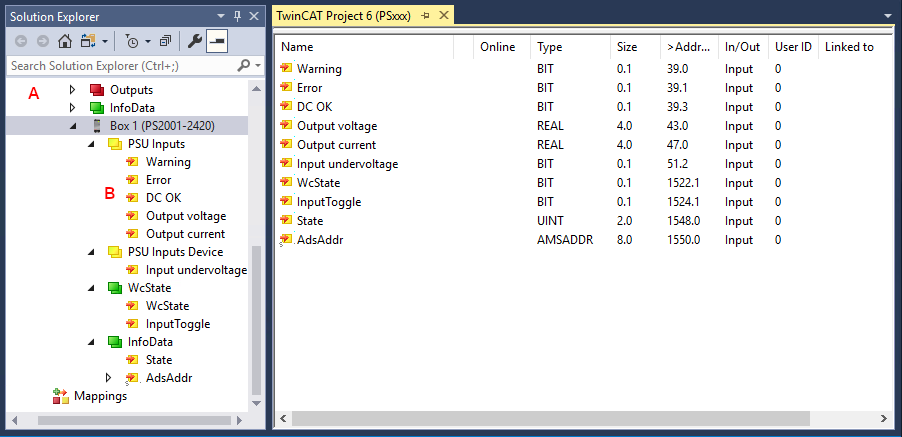Pin the TwinCAT Project 6 tab
Screen dimensions: 902x437
point(424,15)
